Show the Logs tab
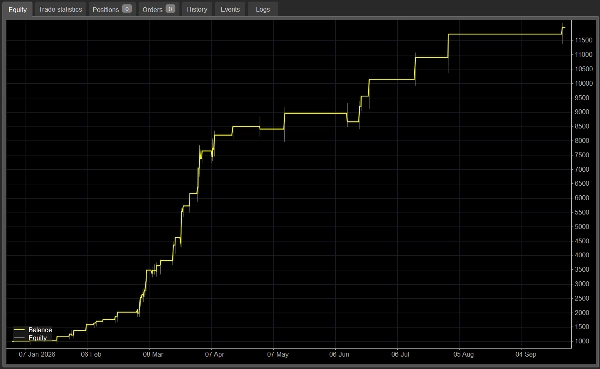Screen dimensions: 600x369 [262, 10]
